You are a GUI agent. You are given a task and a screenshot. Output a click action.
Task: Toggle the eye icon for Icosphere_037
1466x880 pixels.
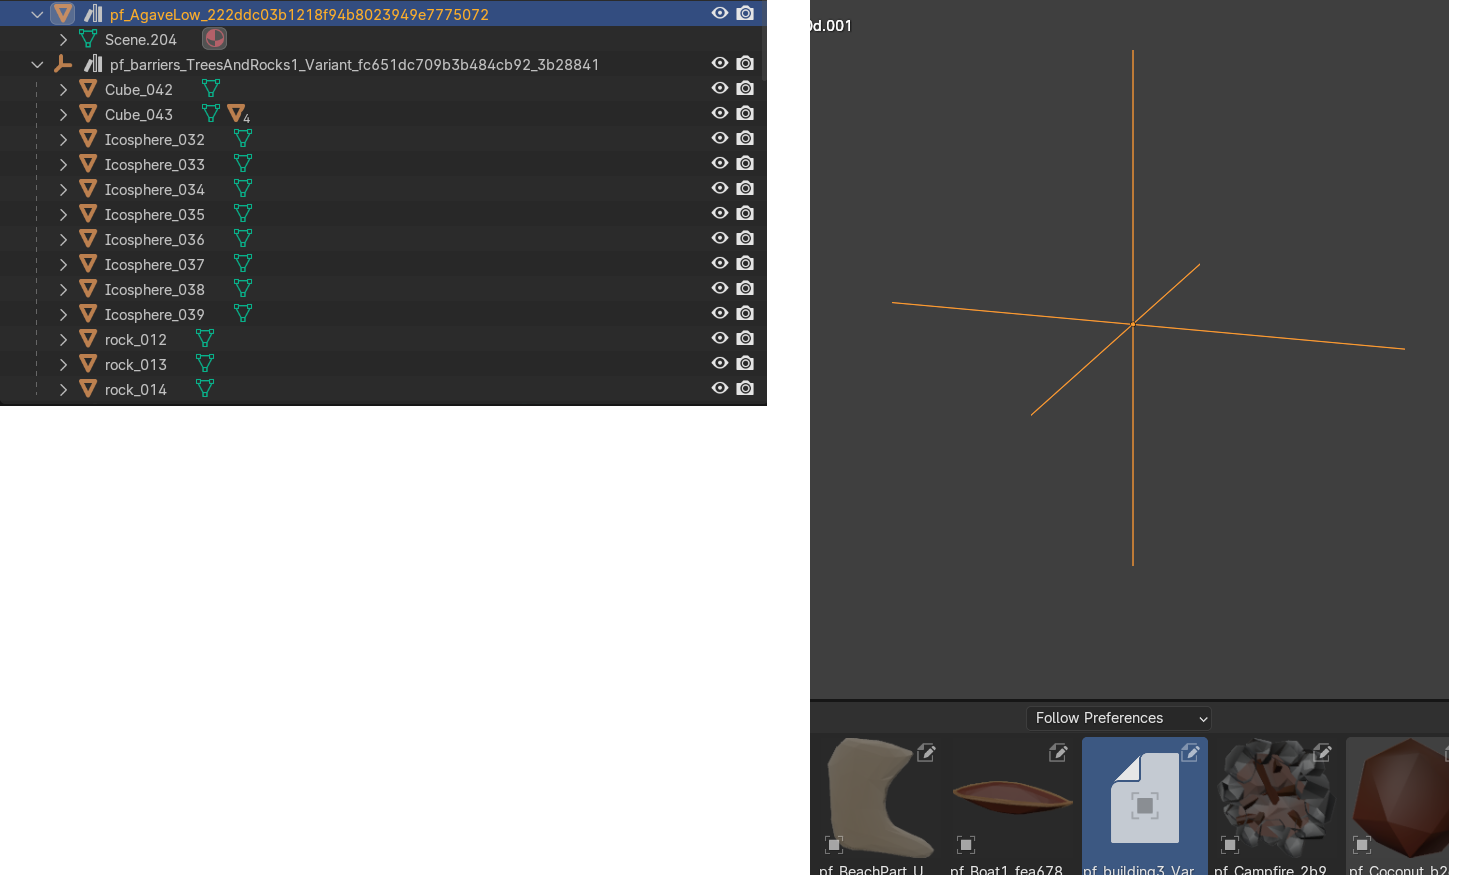point(720,263)
